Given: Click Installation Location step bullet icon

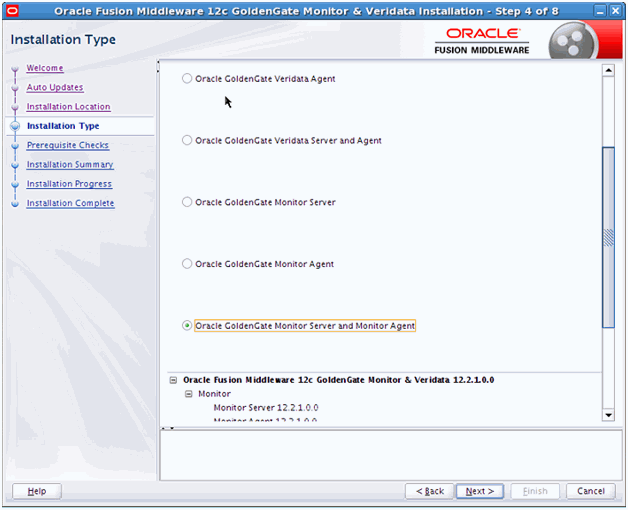Looking at the screenshot, I should click(x=15, y=107).
